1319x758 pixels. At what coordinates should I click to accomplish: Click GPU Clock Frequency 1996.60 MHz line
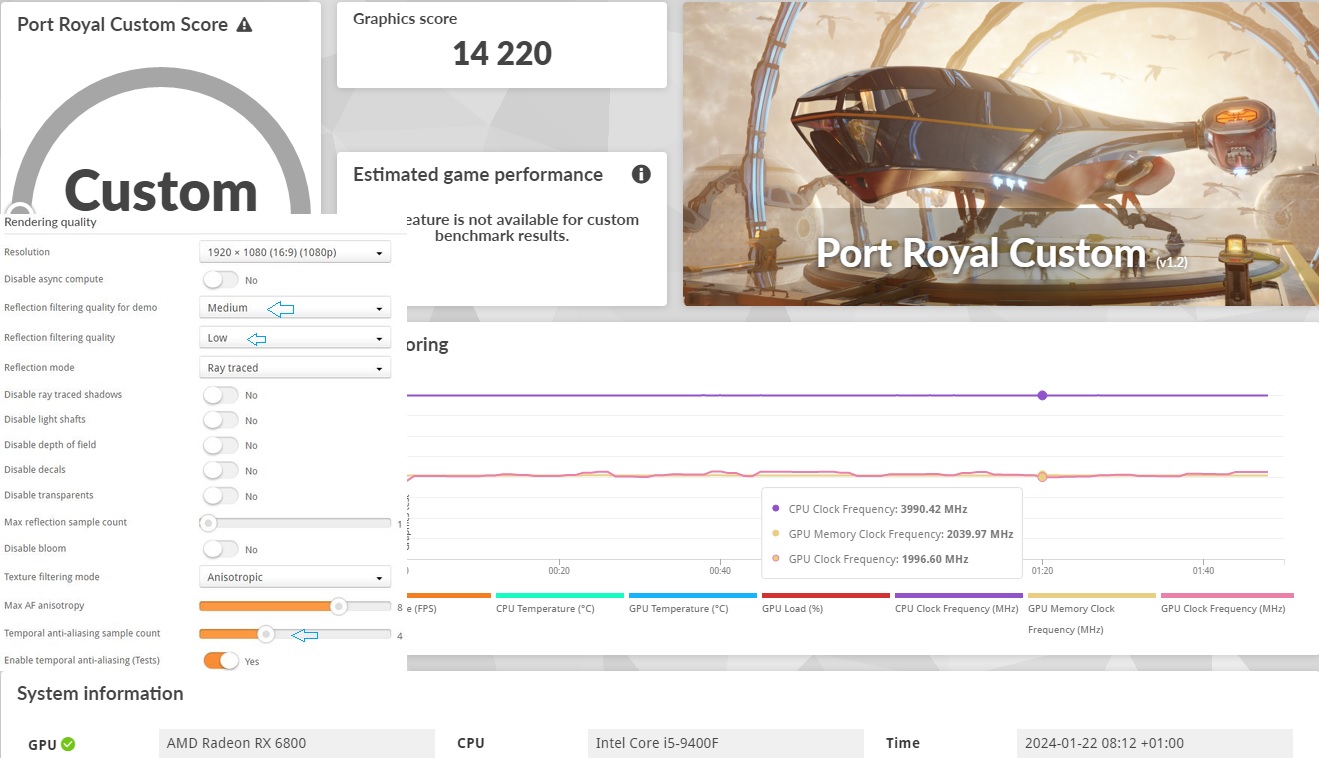(x=869, y=559)
